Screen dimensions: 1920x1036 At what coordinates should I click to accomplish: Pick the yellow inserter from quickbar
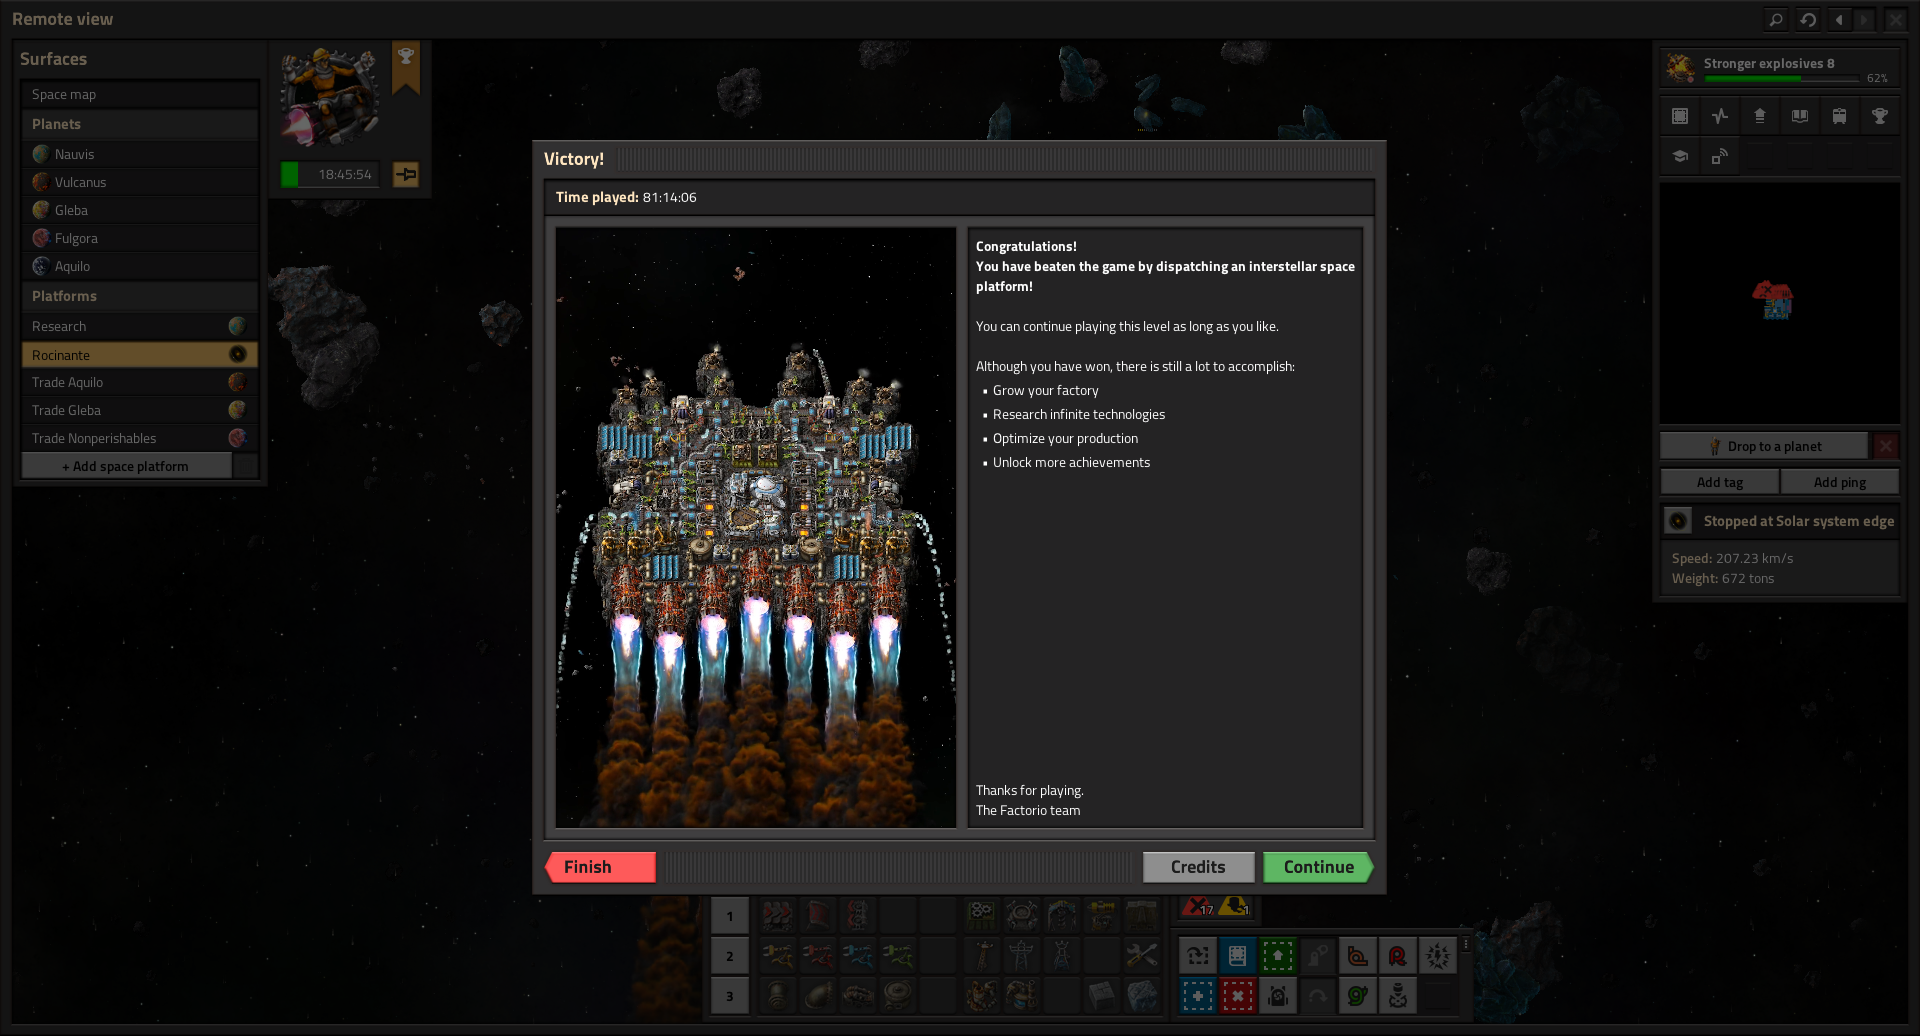pos(777,956)
